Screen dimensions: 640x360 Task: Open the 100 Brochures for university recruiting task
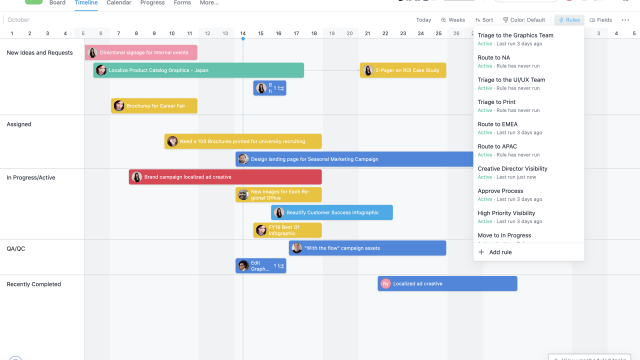click(243, 141)
